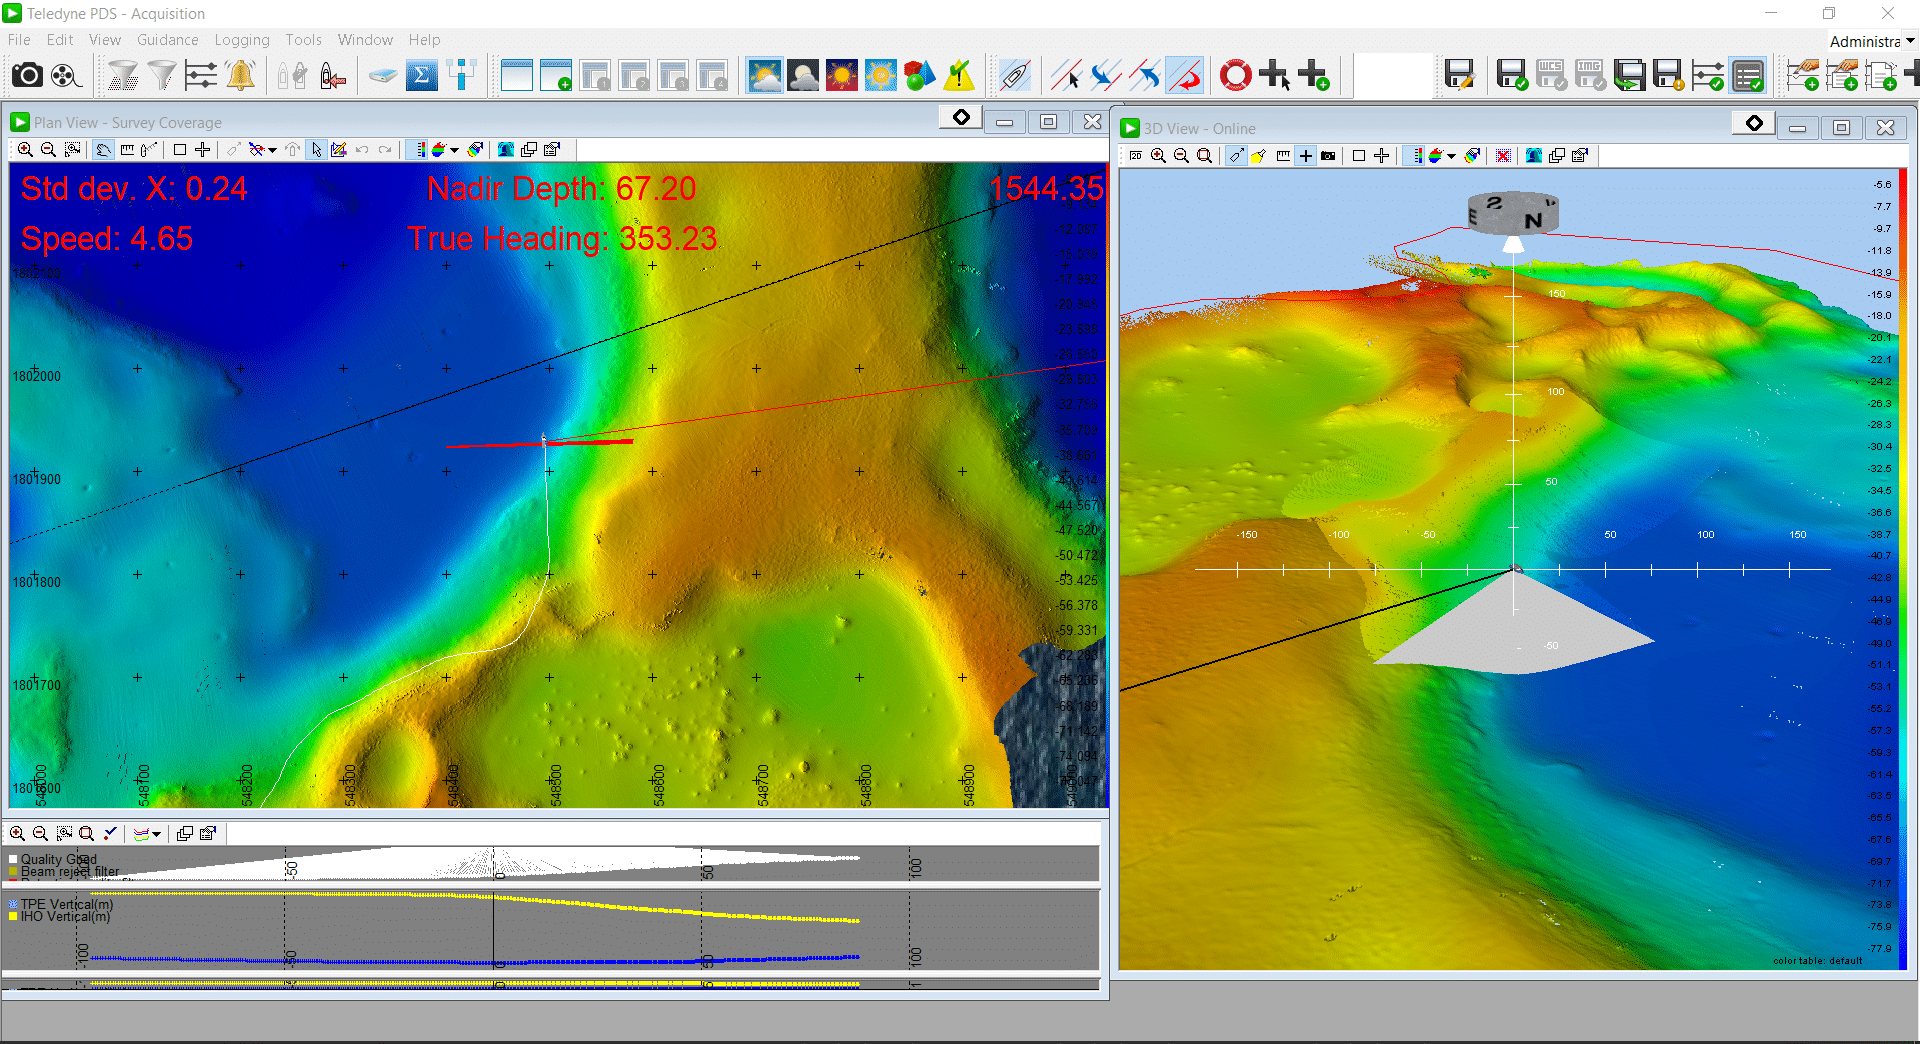Expand the Administrator dropdown at top right

pos(1910,41)
